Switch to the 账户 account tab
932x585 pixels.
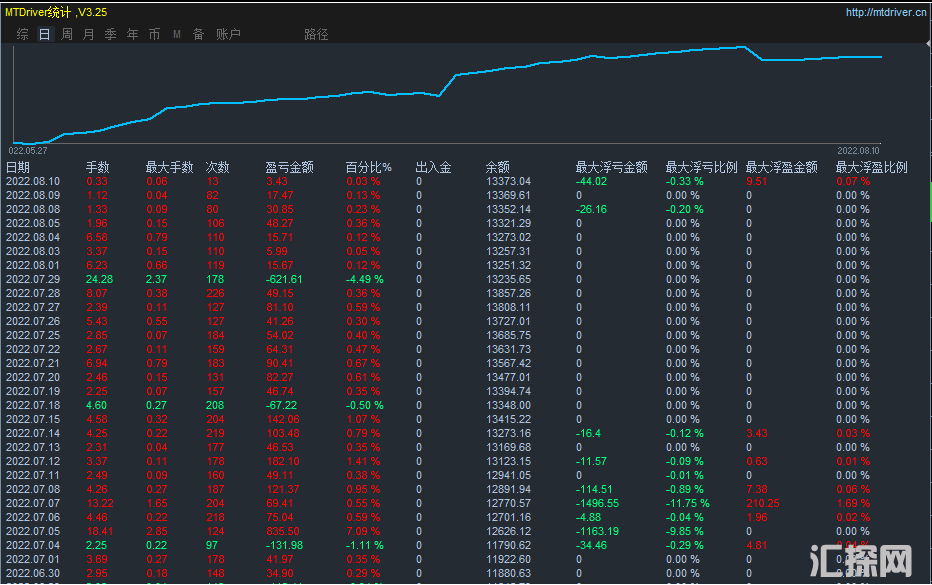(x=228, y=34)
